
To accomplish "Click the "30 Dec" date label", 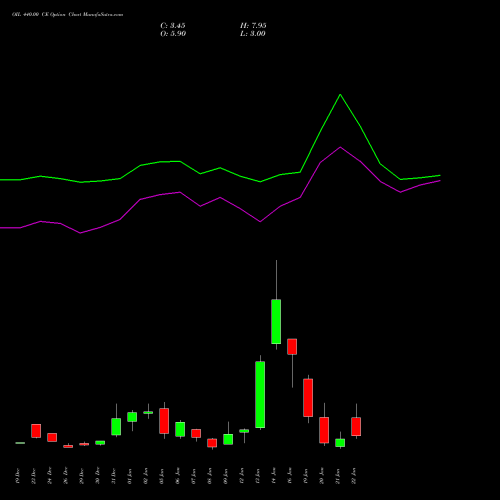I will tap(98, 476).
